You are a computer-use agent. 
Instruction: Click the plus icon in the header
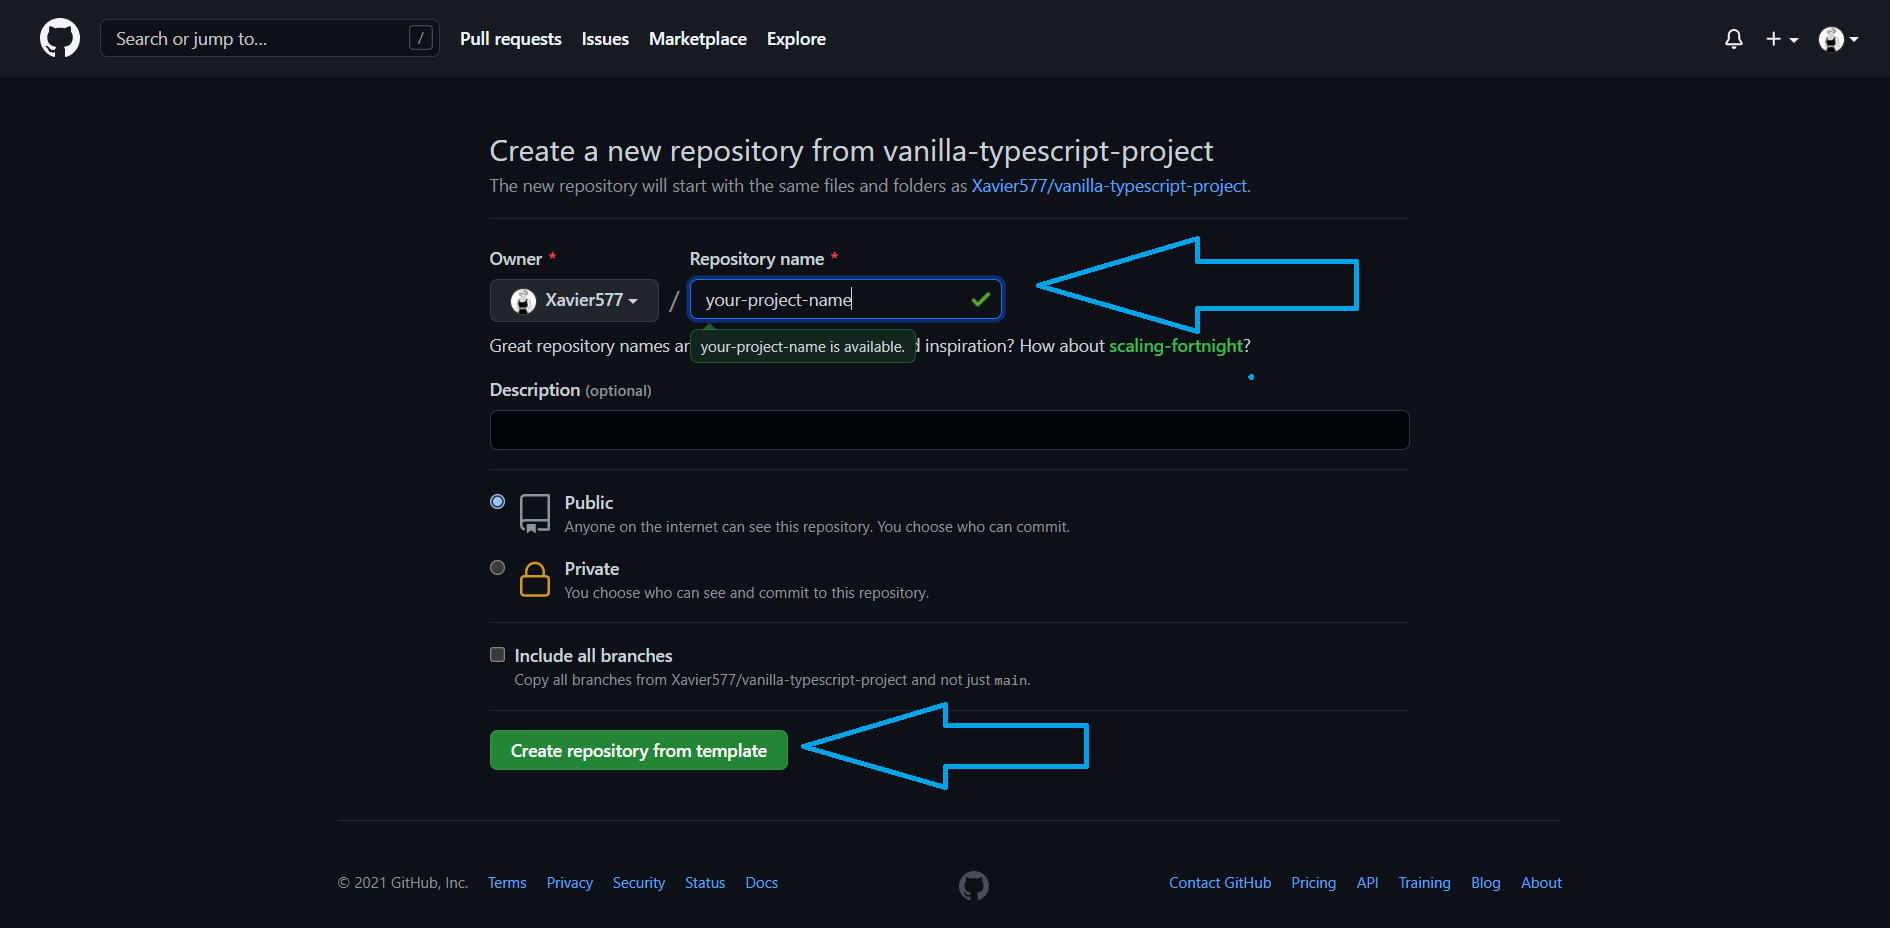pos(1772,38)
